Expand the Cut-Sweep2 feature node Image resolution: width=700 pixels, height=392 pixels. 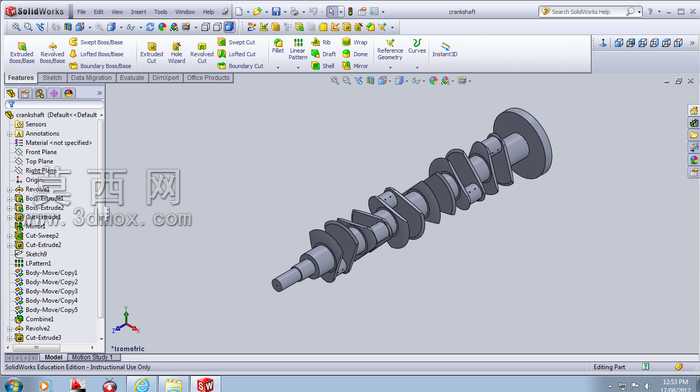pos(10,235)
